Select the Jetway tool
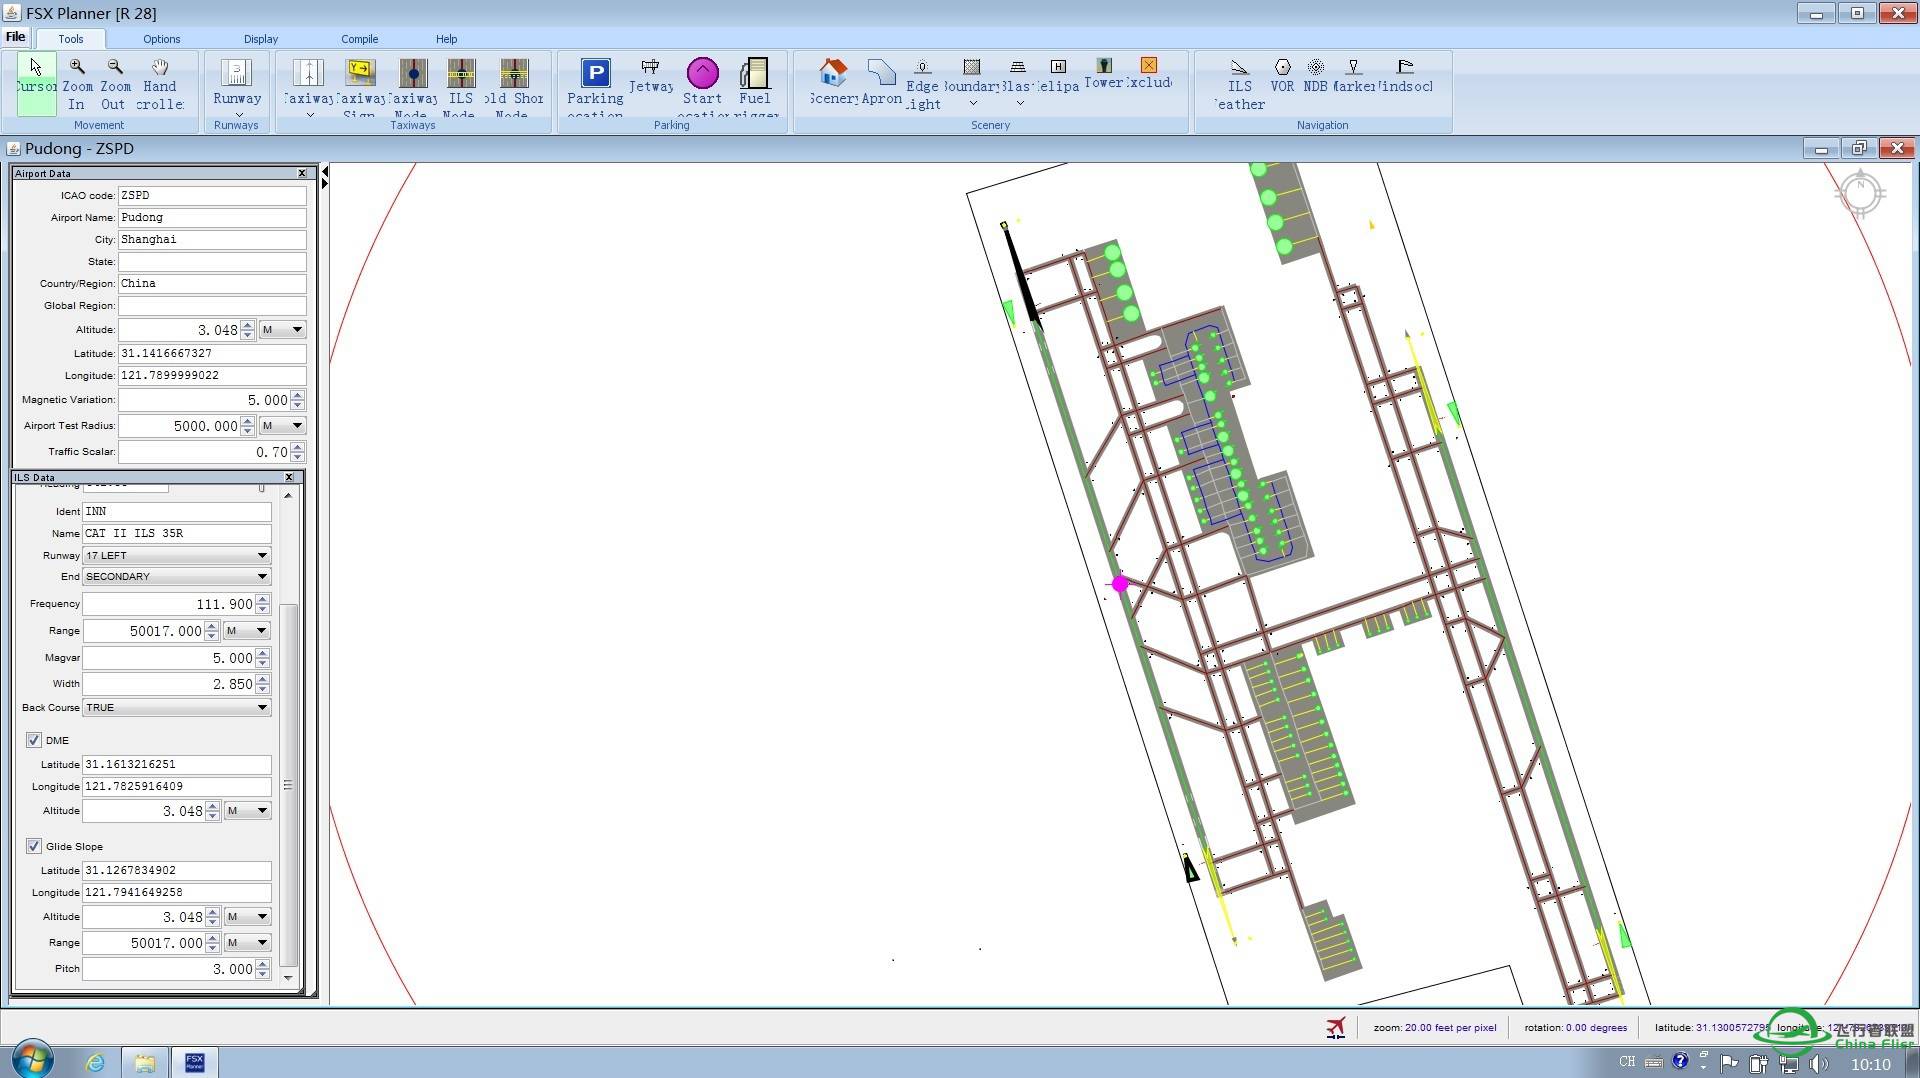The width and height of the screenshot is (1920, 1078). [650, 78]
